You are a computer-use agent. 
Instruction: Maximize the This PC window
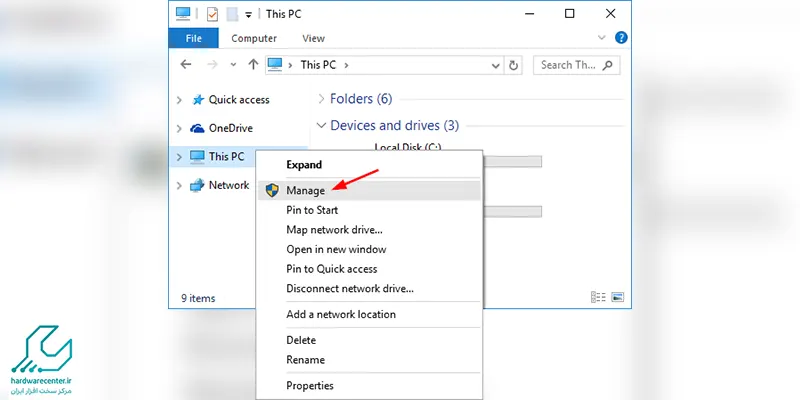point(569,14)
